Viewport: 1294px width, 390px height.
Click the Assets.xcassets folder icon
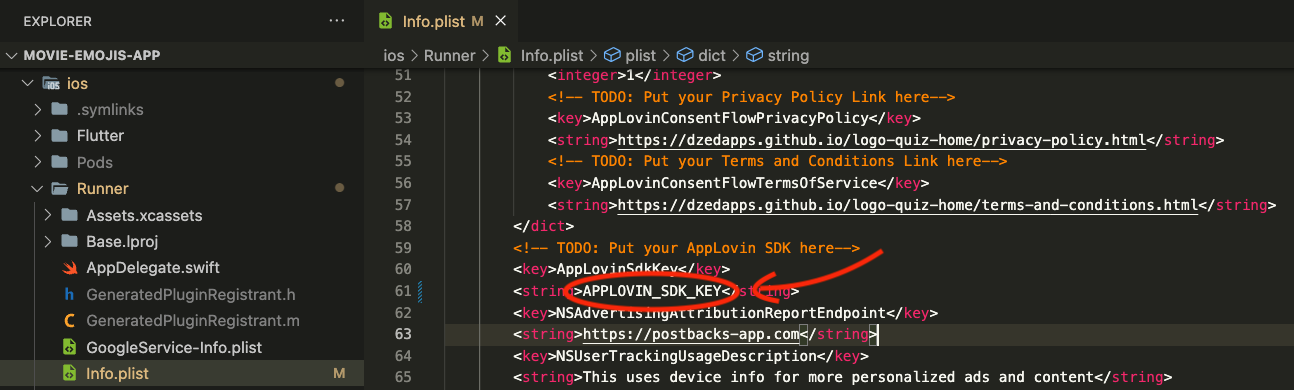69,215
